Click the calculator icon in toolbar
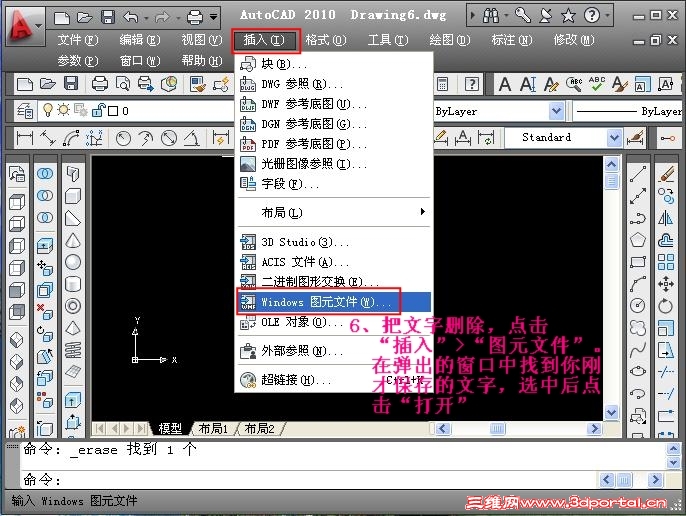The height and width of the screenshot is (516, 686). pos(442,84)
